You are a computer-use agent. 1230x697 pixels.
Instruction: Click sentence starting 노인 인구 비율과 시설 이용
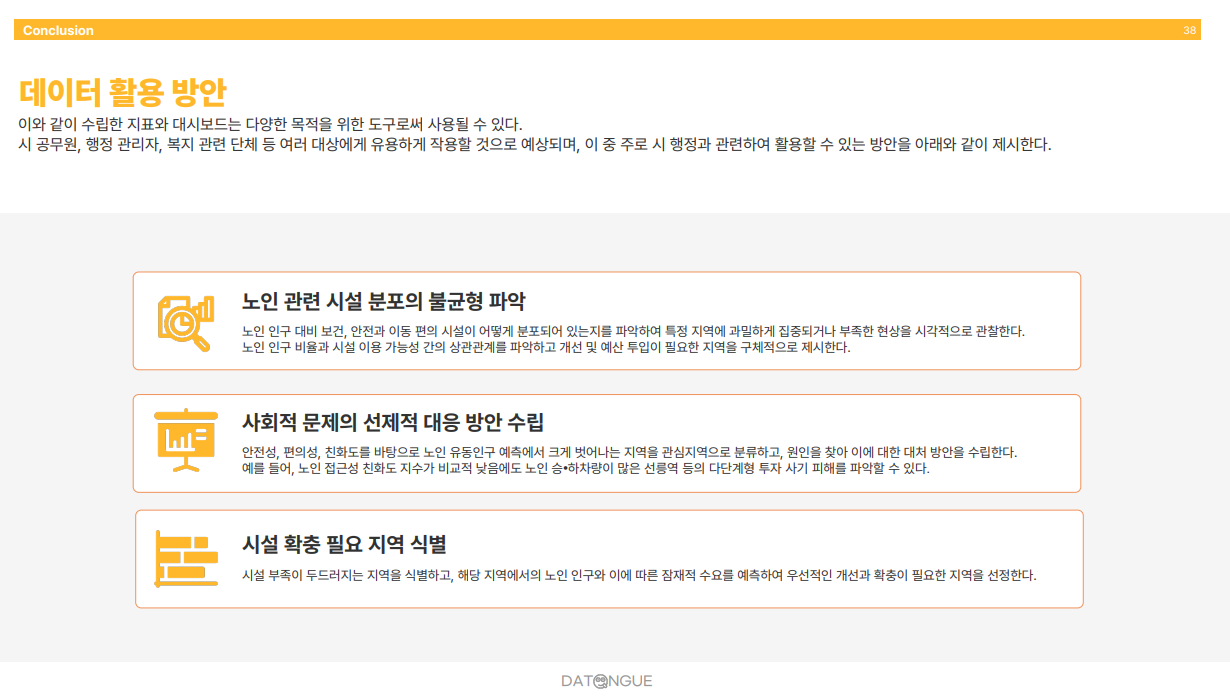[546, 348]
